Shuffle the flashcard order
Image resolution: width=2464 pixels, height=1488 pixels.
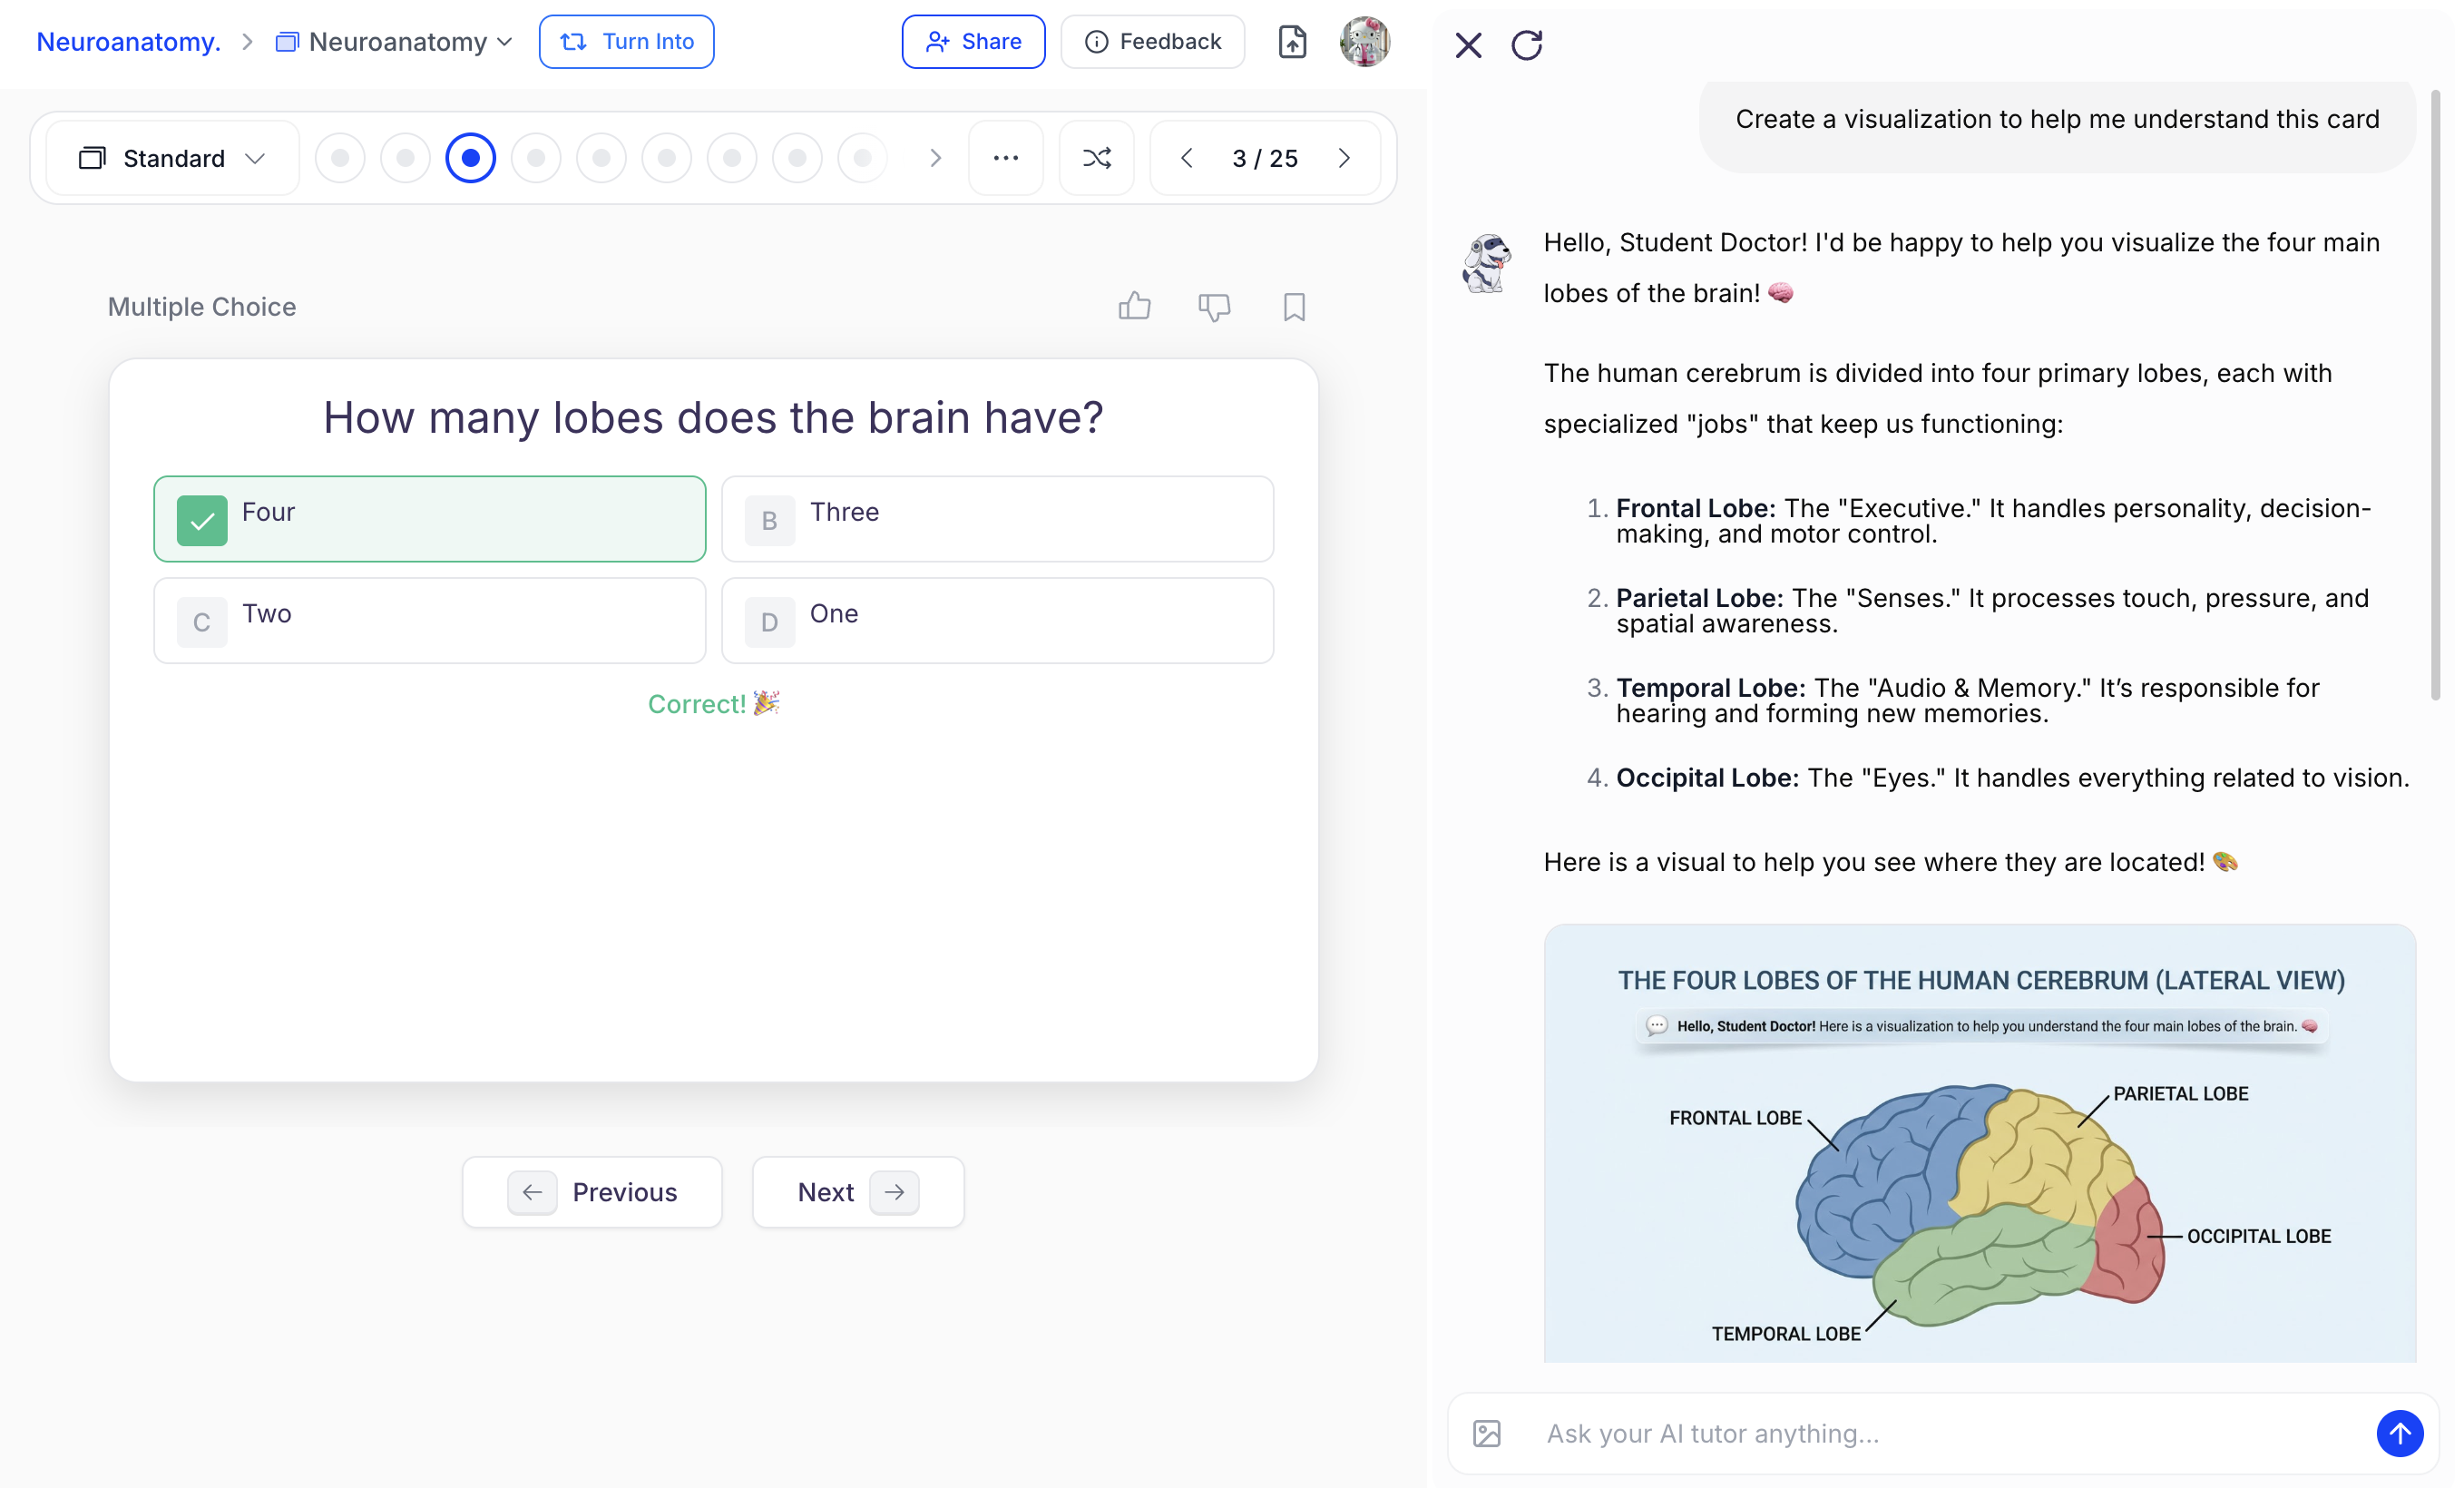click(1096, 158)
